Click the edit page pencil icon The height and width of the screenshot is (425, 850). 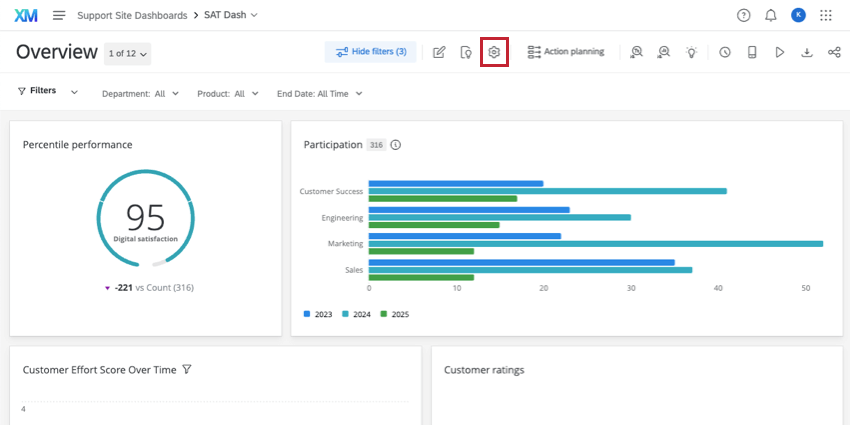439,52
